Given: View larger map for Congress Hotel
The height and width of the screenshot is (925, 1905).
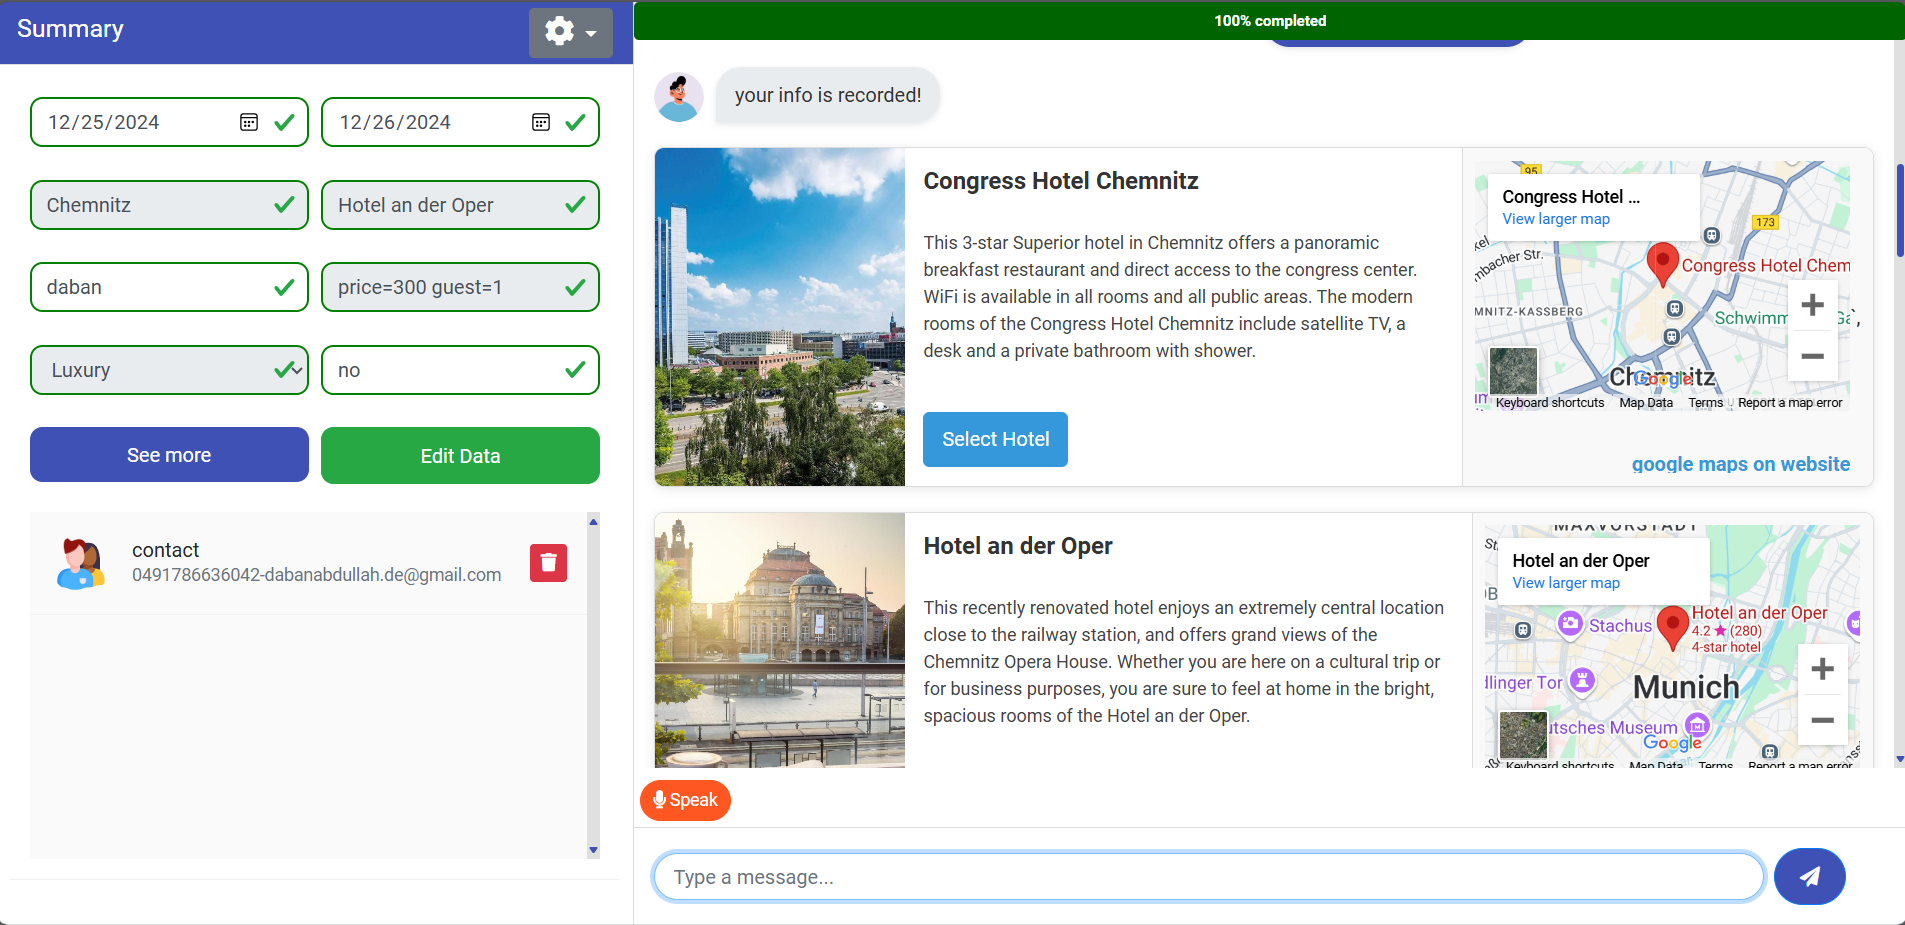Looking at the screenshot, I should 1555,219.
